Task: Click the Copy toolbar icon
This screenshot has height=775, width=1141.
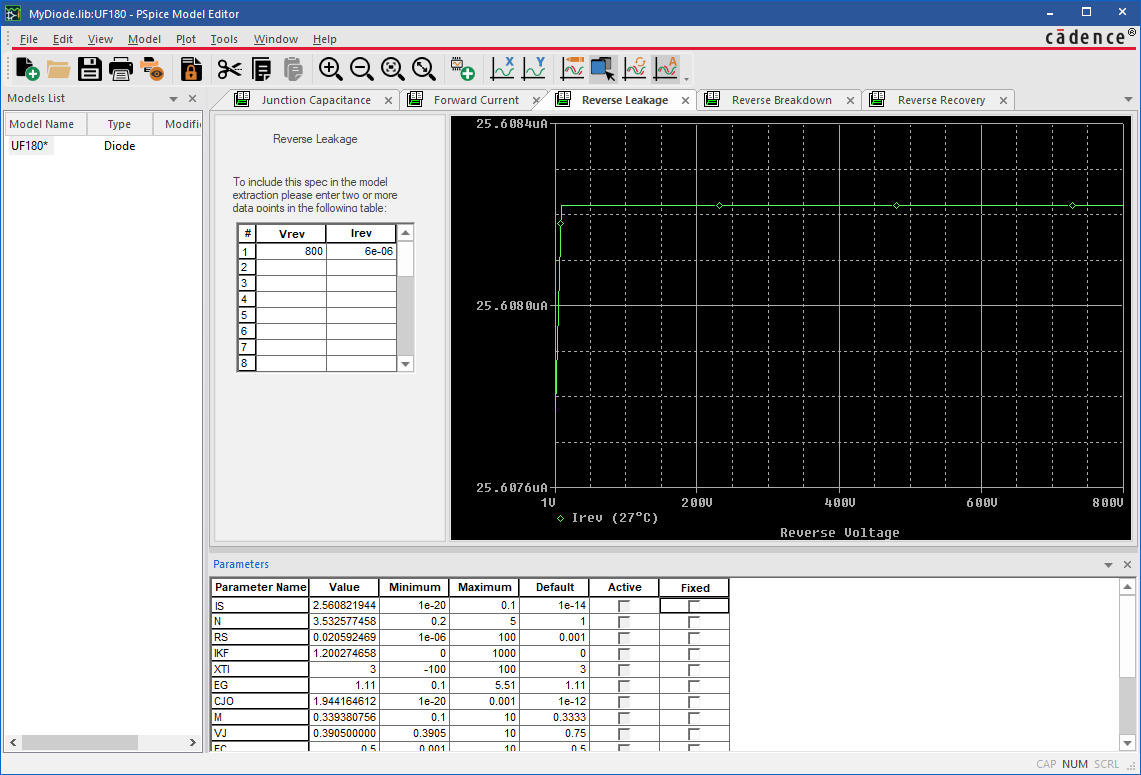Action: (x=261, y=69)
